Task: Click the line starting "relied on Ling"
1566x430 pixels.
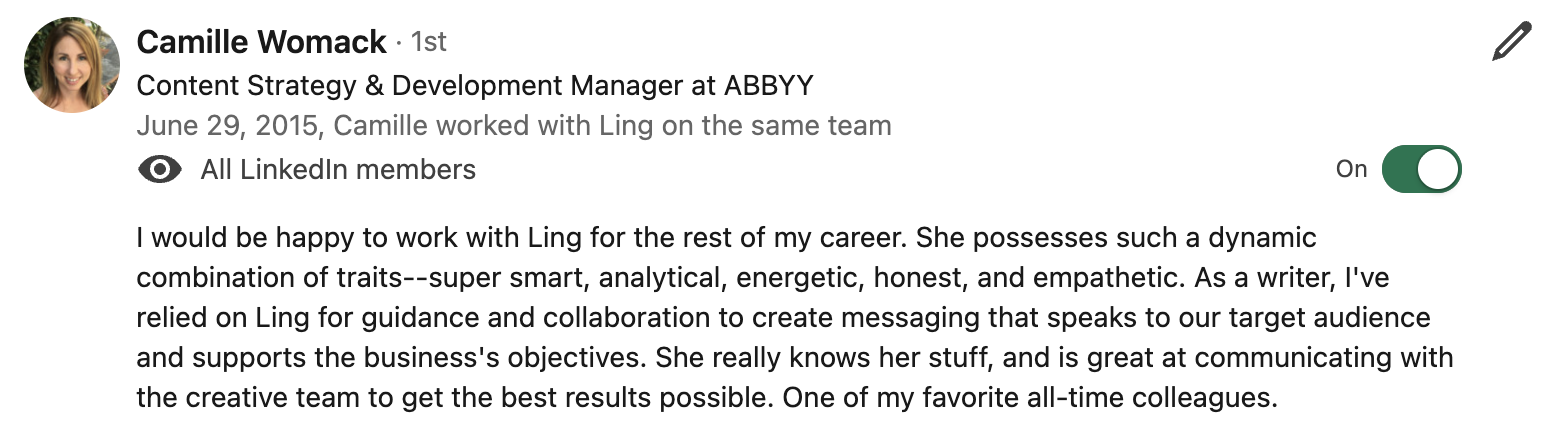Action: point(783,318)
